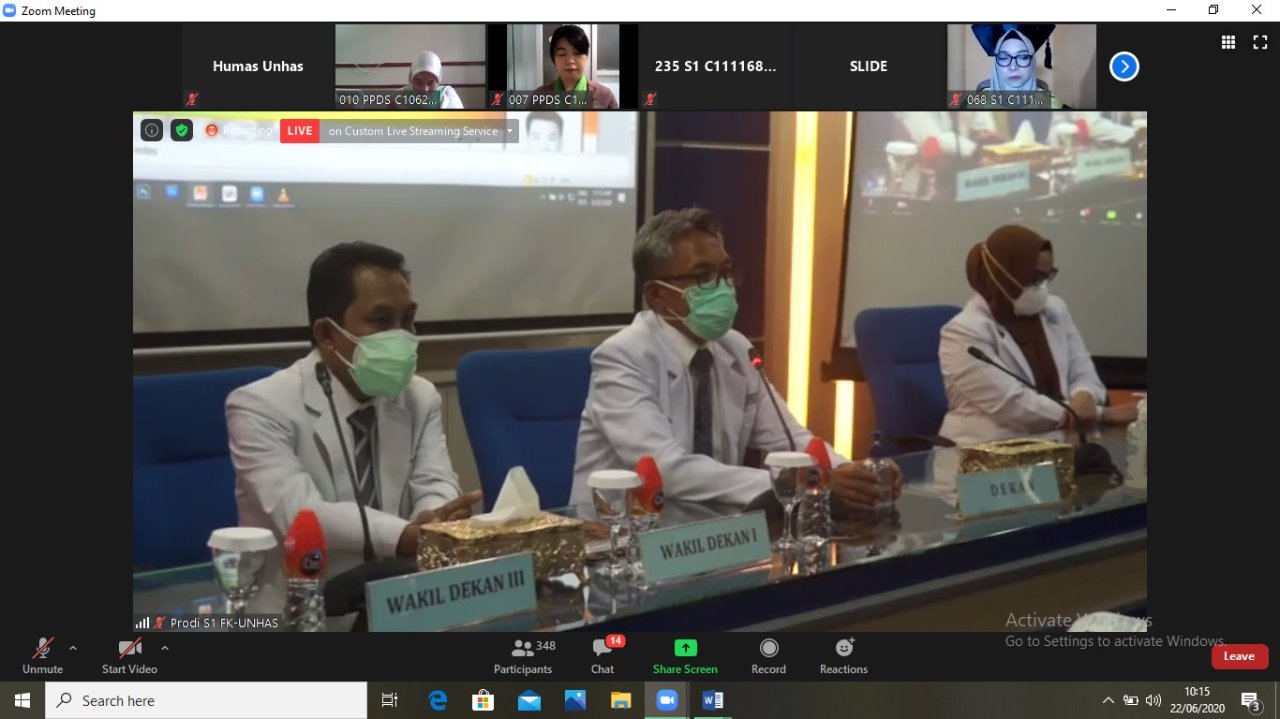Toggle Start Video on
The height and width of the screenshot is (719, 1280).
pos(130,655)
